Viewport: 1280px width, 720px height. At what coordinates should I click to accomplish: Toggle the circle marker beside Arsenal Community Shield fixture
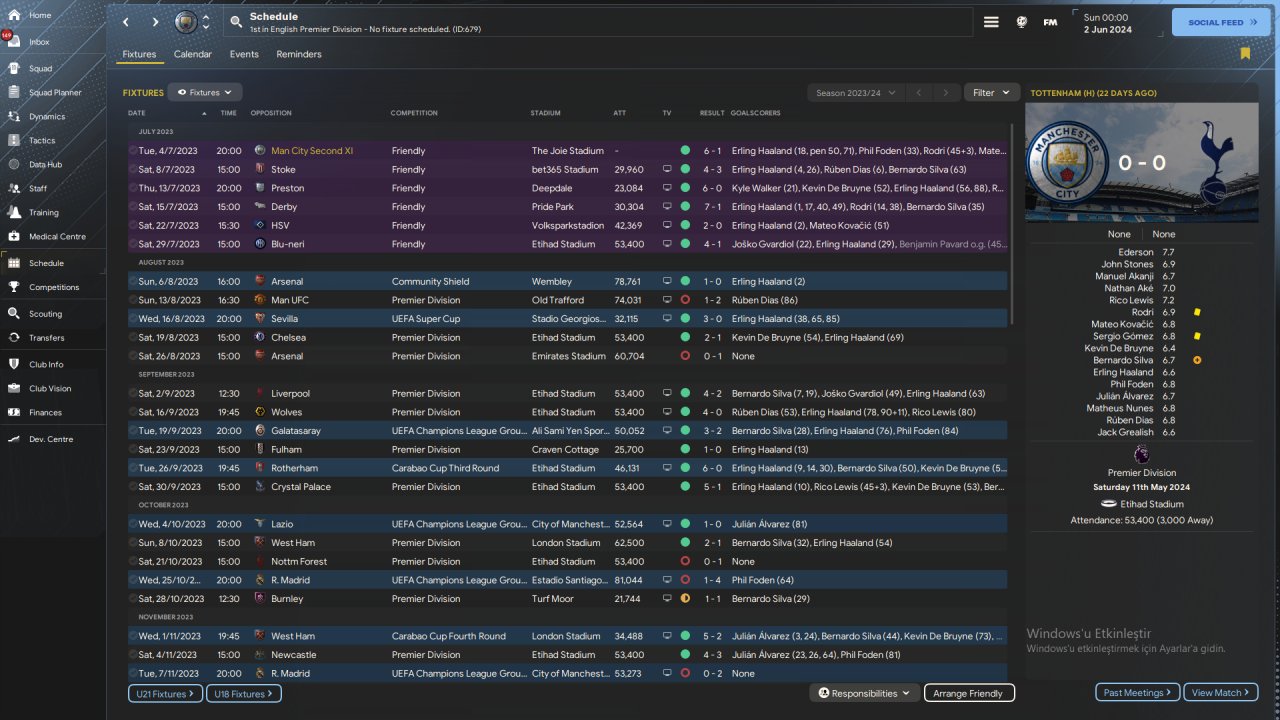pyautogui.click(x=133, y=282)
